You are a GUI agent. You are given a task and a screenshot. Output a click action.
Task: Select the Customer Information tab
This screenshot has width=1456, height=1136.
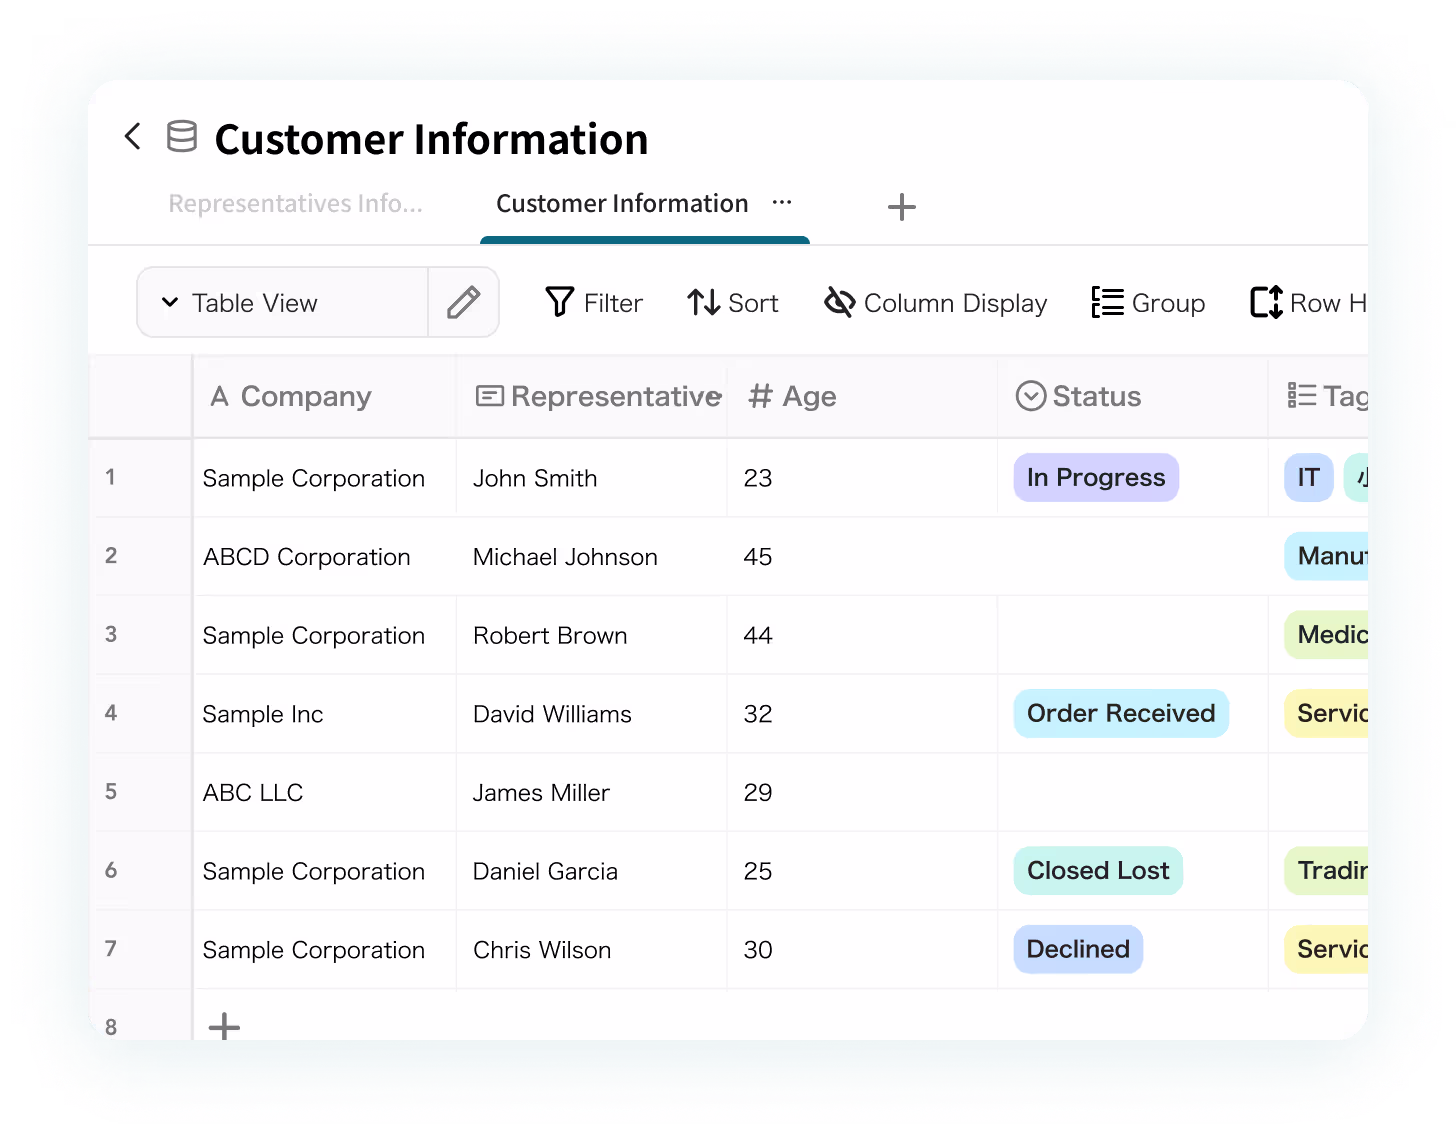(621, 204)
